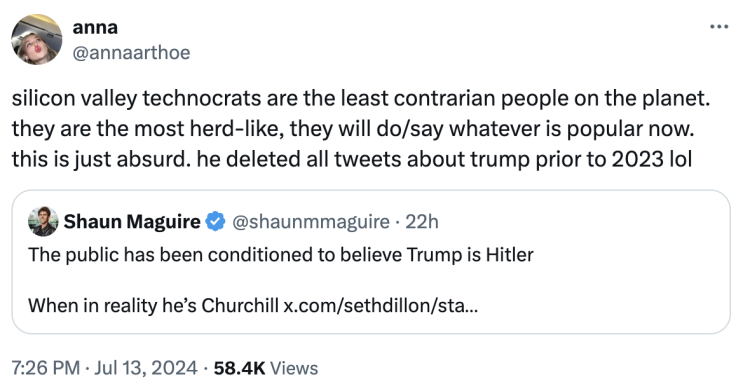The height and width of the screenshot is (384, 750).
Task: Click anna's profile picture
Action: (x=37, y=39)
